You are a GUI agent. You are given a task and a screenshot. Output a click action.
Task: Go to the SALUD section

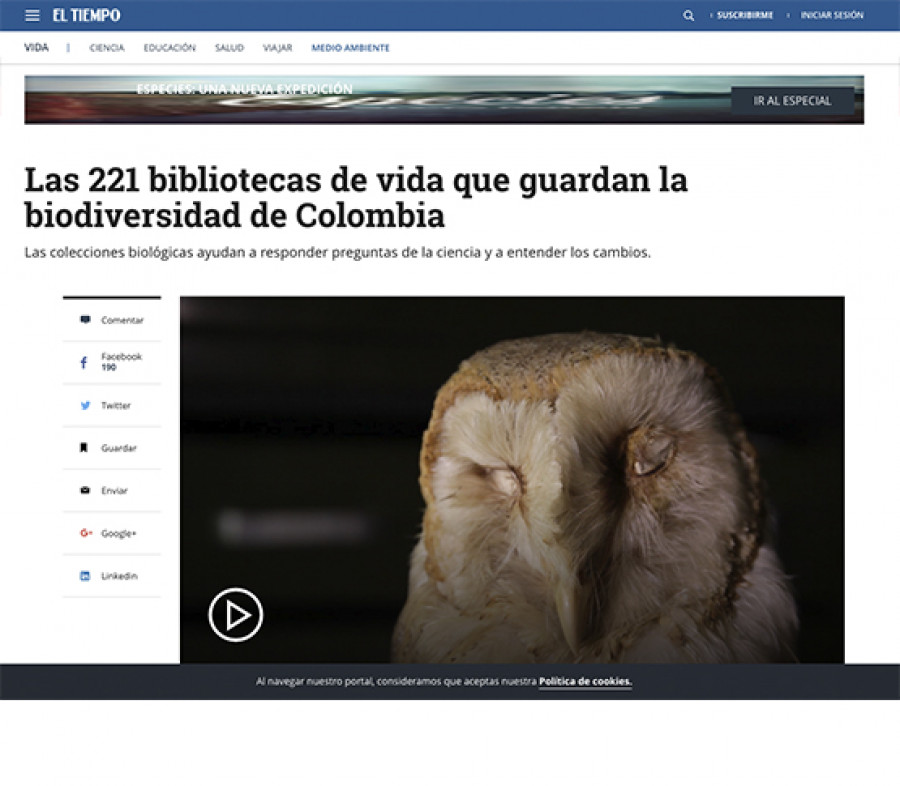tap(229, 48)
